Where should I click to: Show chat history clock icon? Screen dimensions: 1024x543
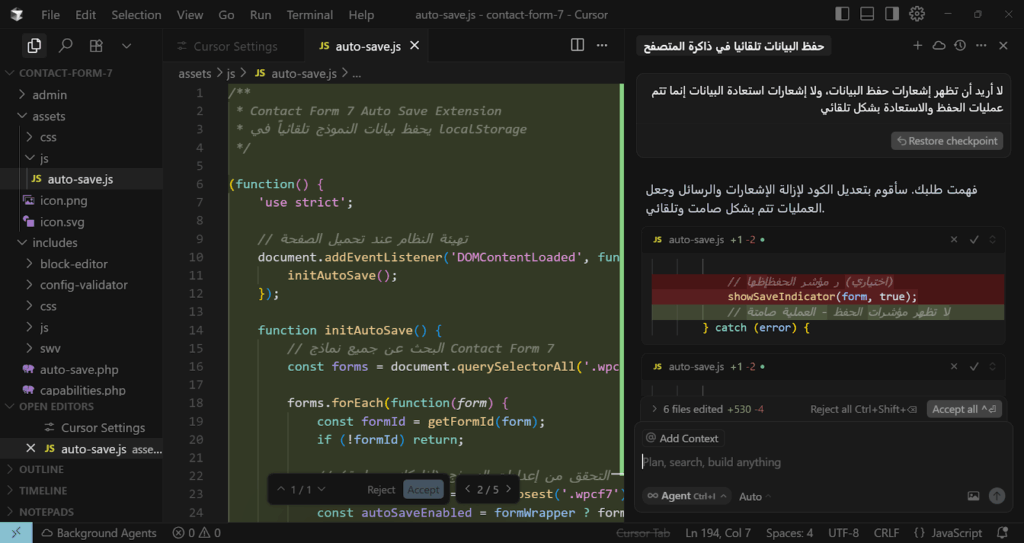click(x=959, y=46)
